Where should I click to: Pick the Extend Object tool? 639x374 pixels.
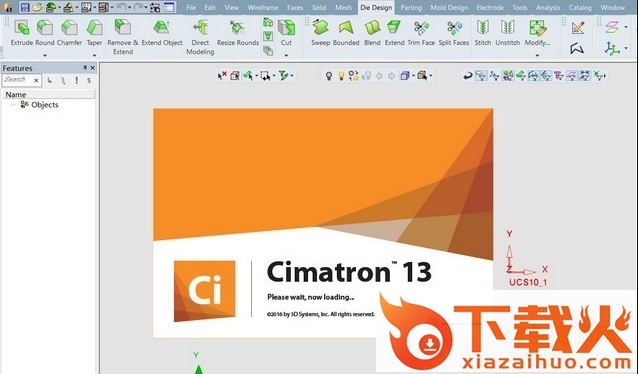162,33
